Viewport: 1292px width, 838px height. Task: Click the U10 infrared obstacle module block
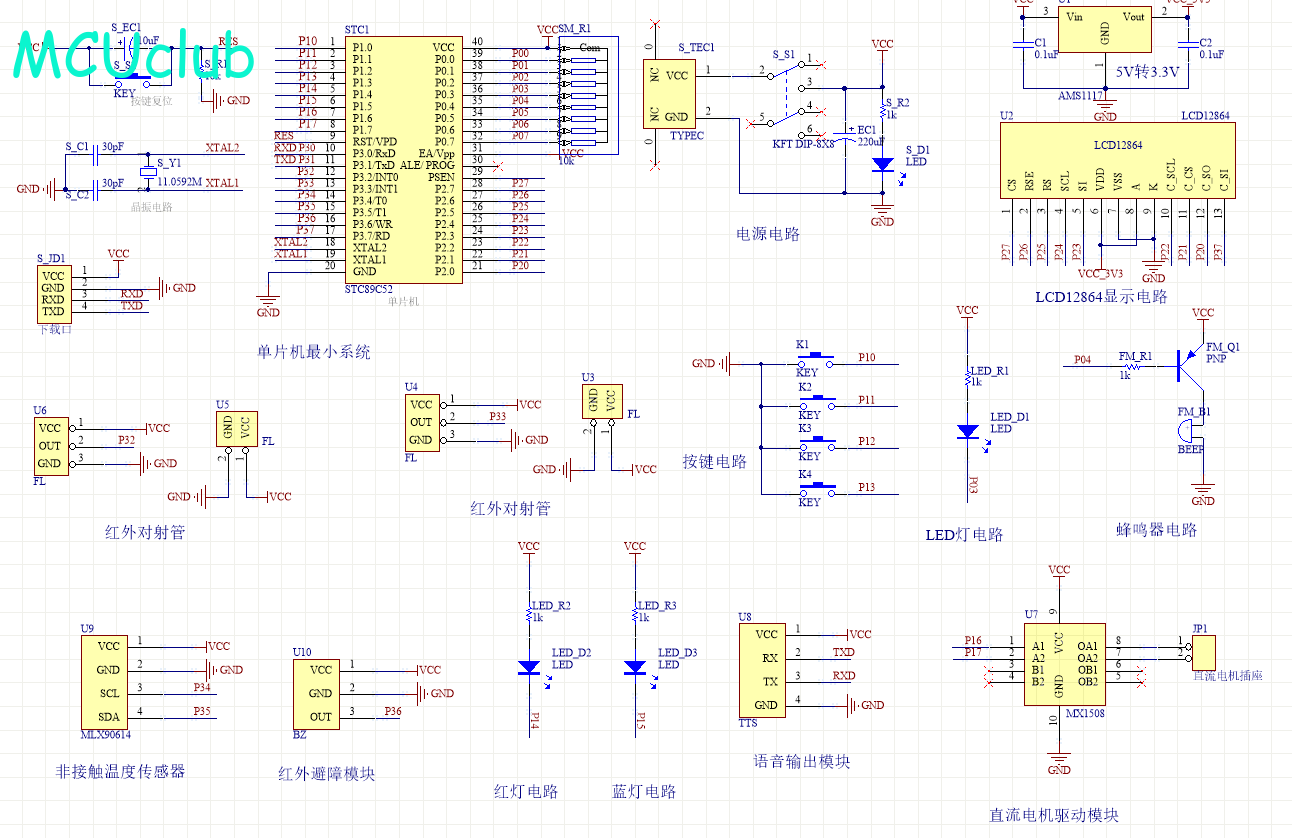click(x=318, y=693)
